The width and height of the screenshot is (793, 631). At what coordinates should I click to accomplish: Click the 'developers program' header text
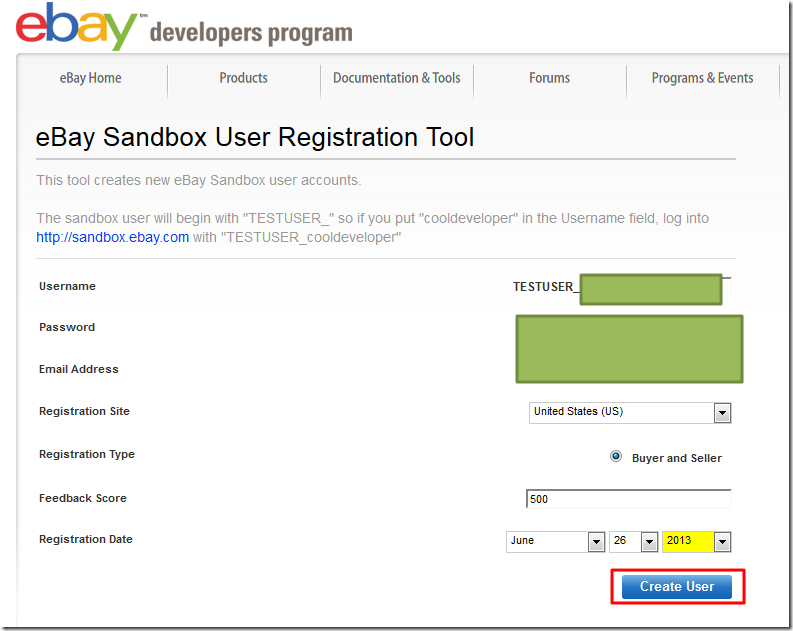point(251,33)
